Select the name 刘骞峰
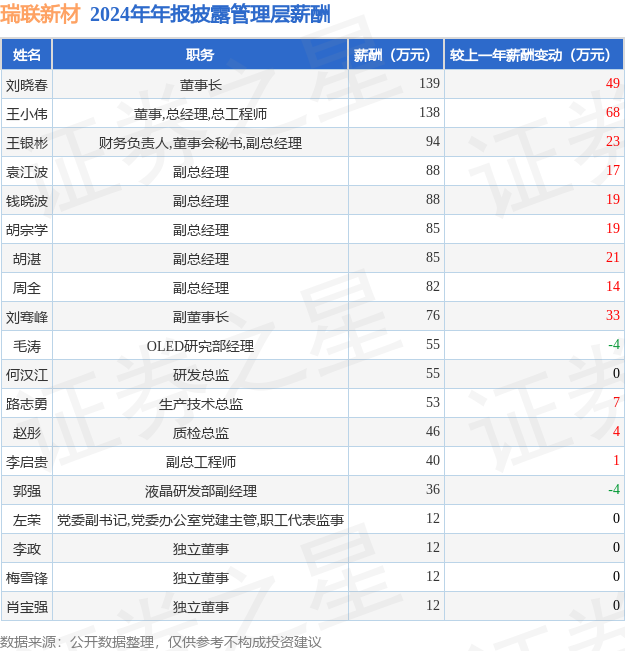 tap(27, 317)
